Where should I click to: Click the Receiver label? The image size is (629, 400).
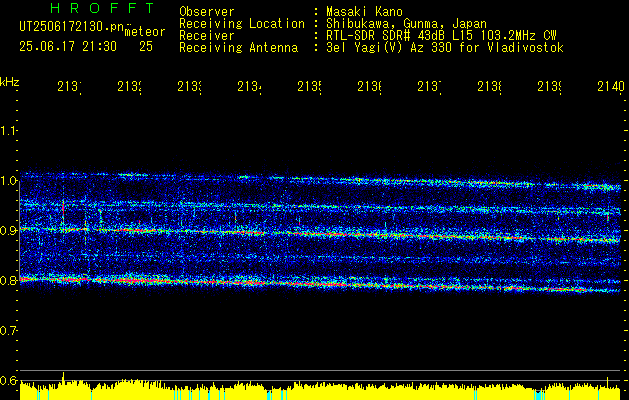[207, 36]
